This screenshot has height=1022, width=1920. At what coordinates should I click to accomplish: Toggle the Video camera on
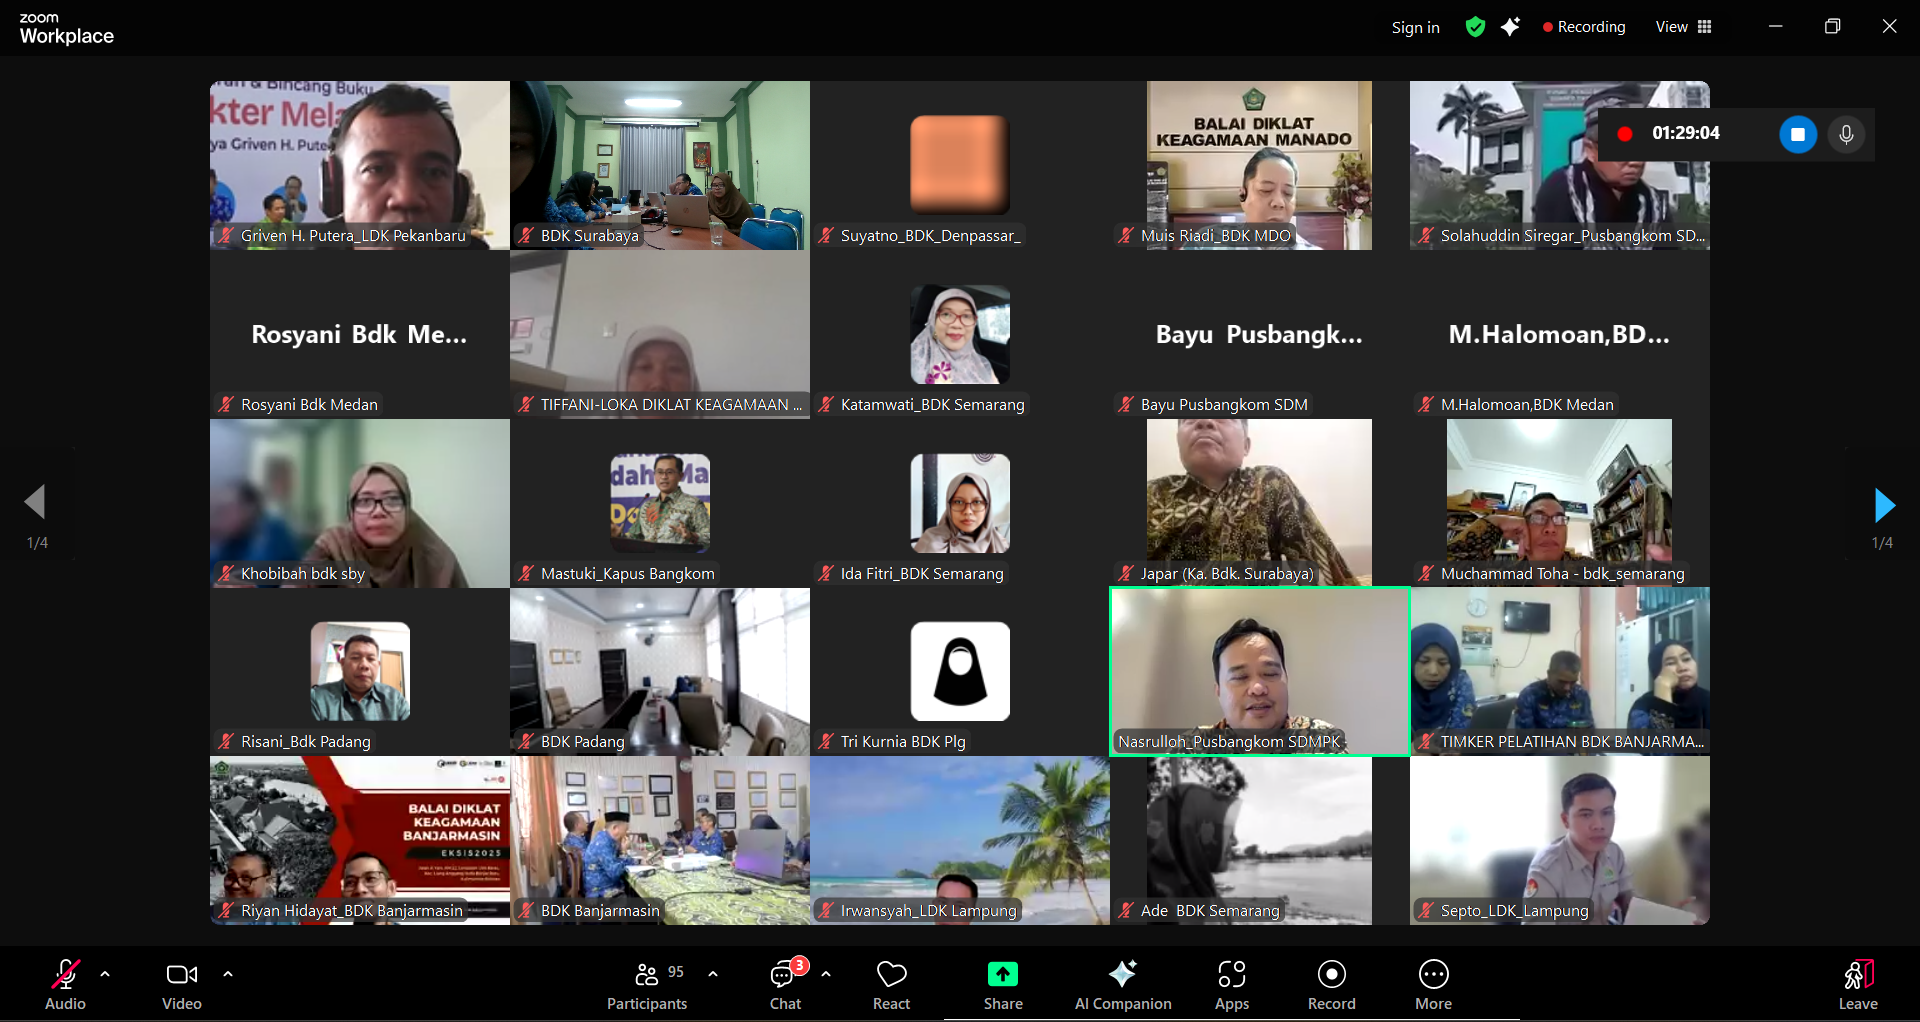tap(181, 985)
